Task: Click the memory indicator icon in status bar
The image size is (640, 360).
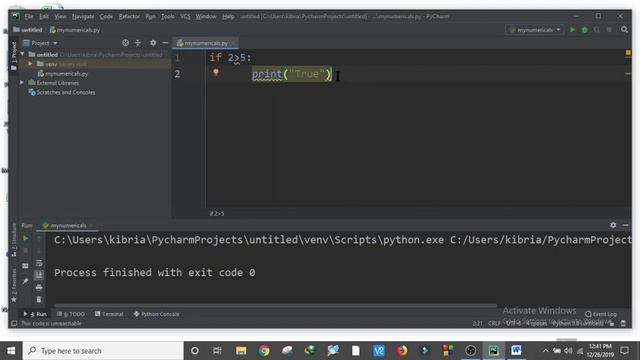Action: tap(623, 323)
